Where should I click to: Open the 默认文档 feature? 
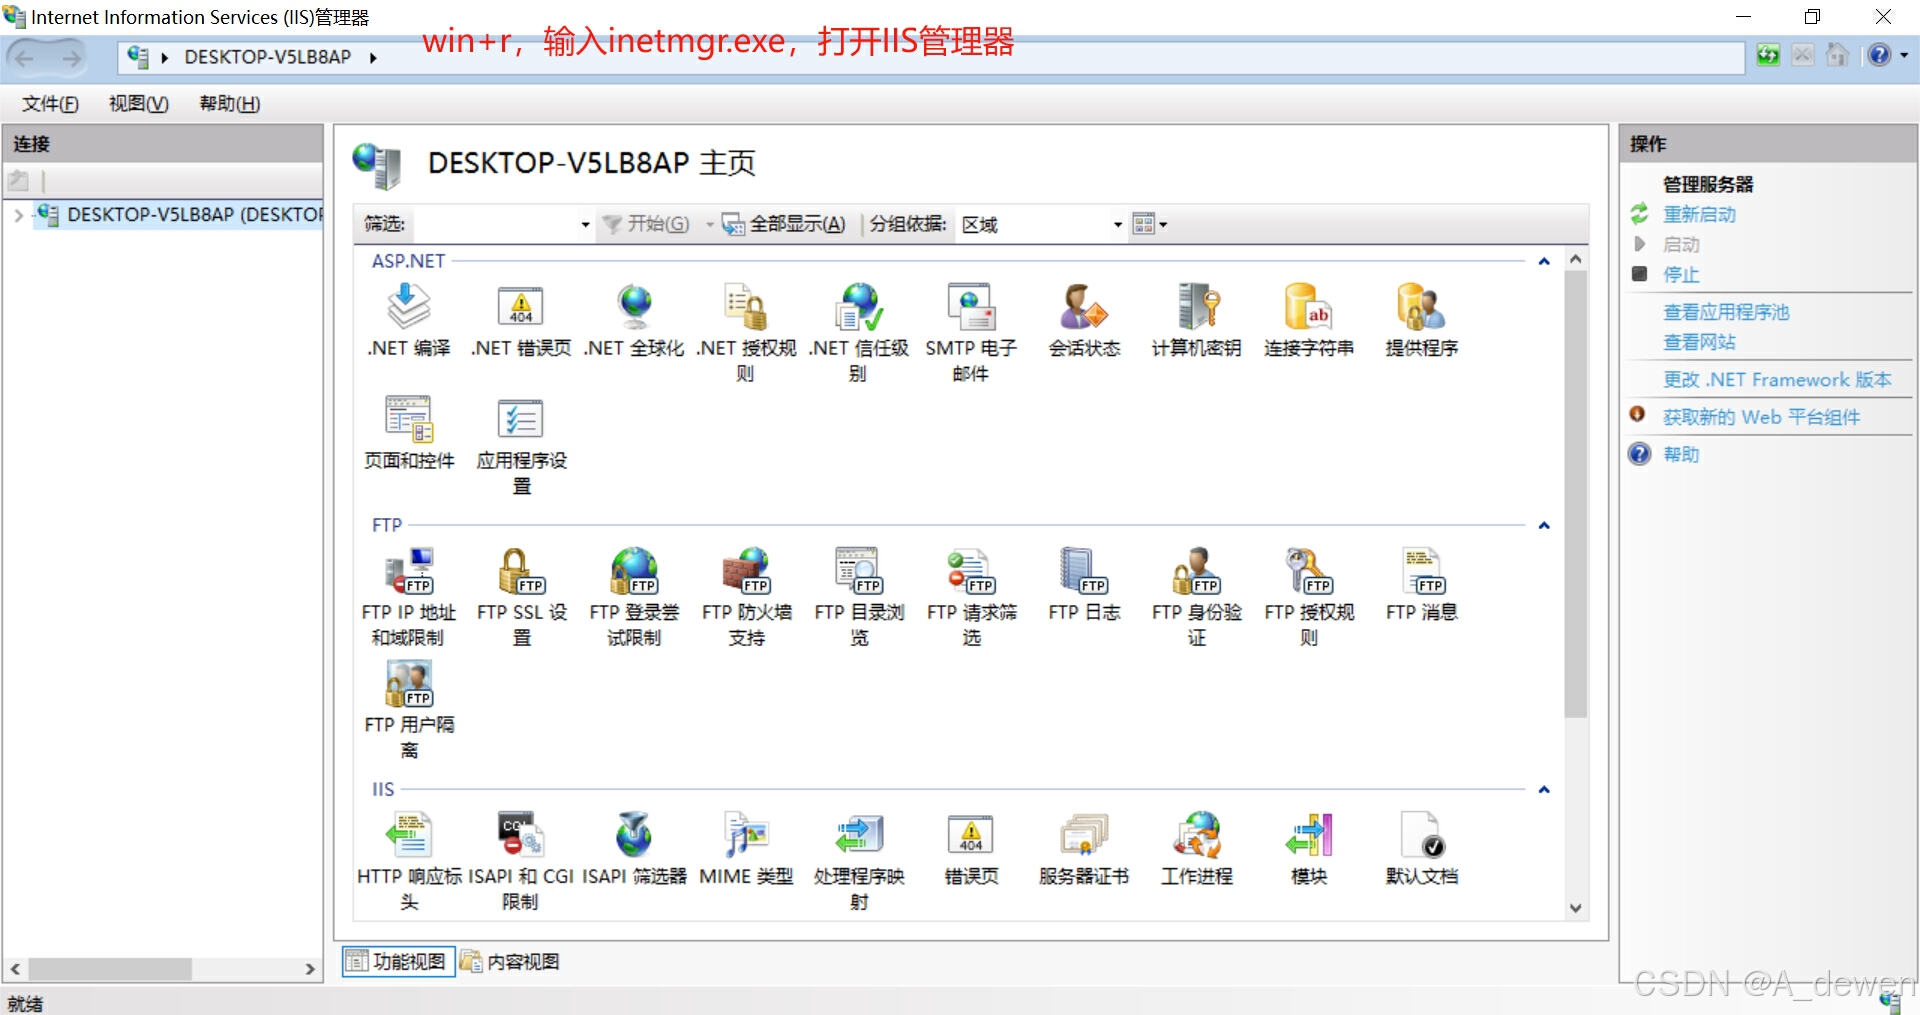[1421, 849]
